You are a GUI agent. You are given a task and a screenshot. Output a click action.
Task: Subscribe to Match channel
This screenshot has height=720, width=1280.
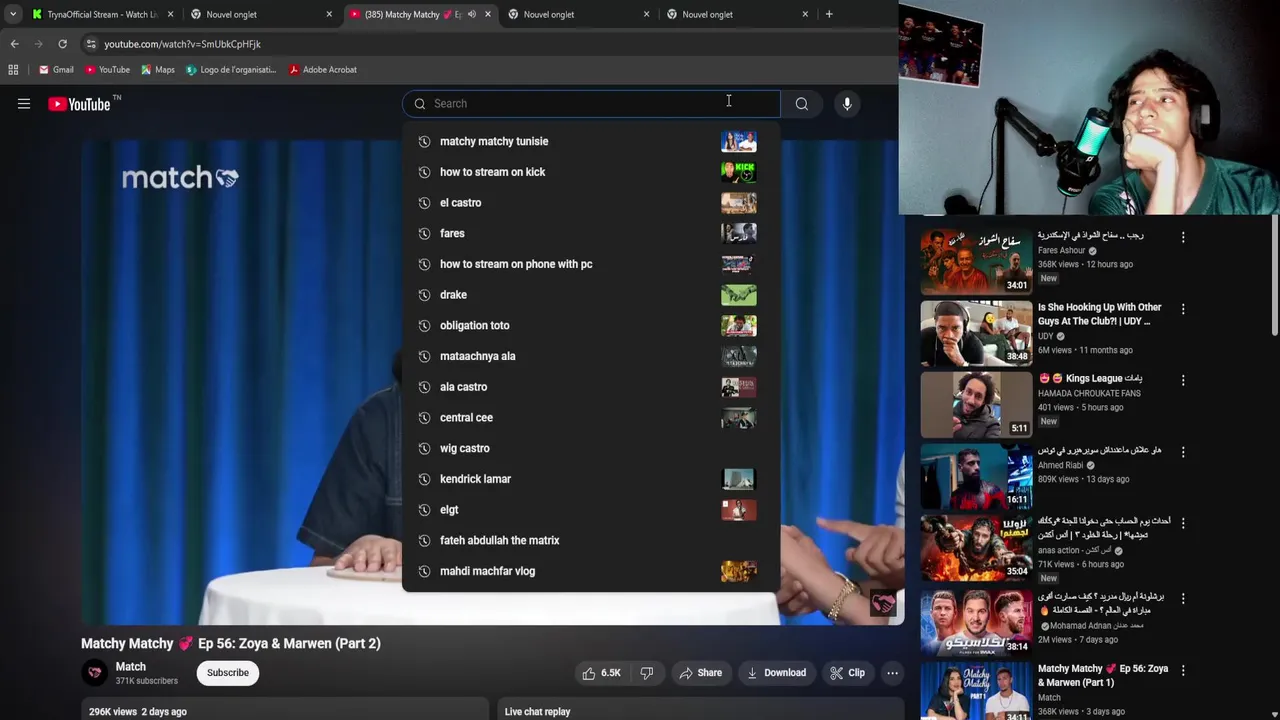click(228, 673)
